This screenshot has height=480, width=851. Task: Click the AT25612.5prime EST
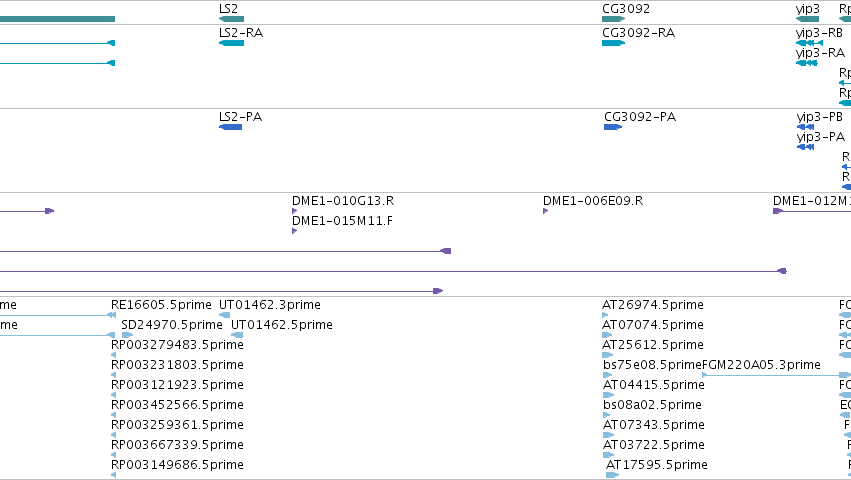pos(653,345)
